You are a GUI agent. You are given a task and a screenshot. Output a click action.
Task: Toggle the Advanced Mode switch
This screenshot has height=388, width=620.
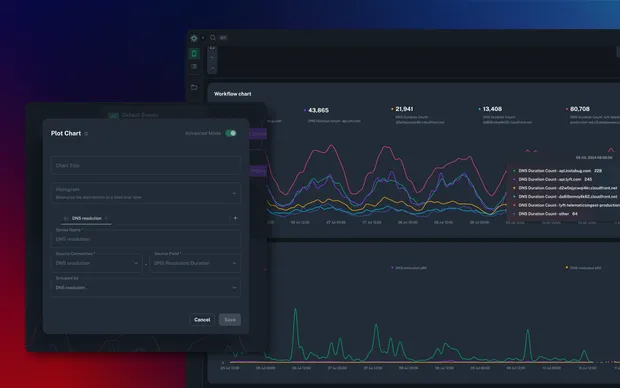pos(231,133)
